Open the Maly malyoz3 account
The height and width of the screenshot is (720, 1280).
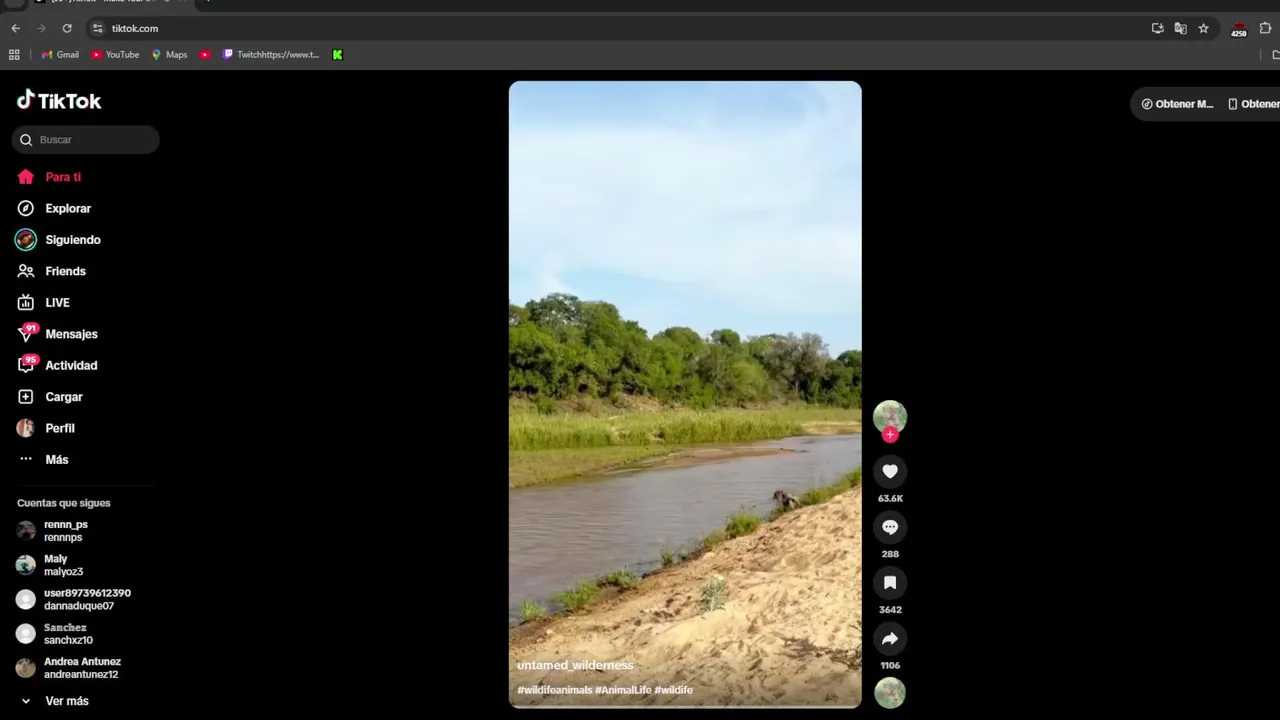[x=50, y=565]
